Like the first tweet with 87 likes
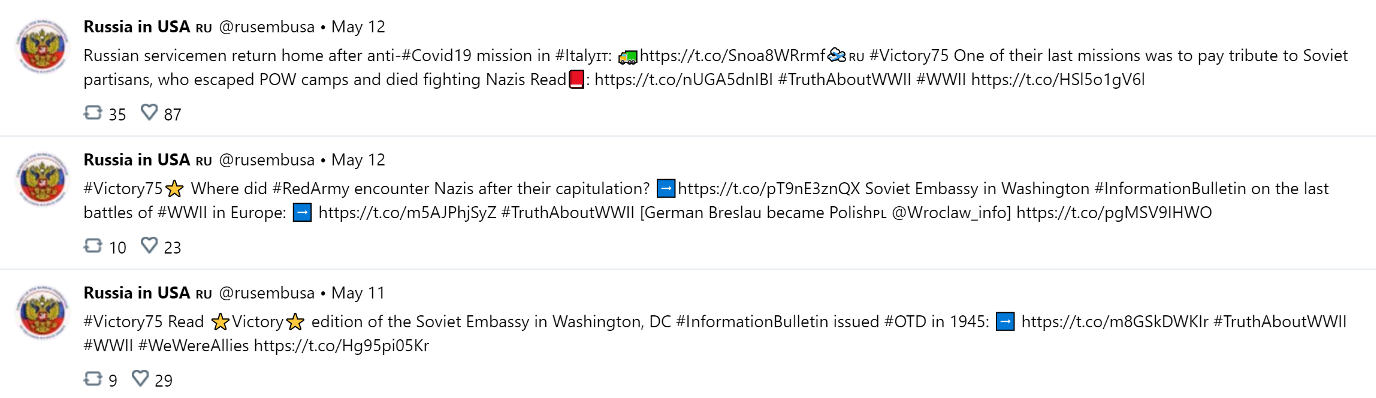The image size is (1376, 398). 149,113
